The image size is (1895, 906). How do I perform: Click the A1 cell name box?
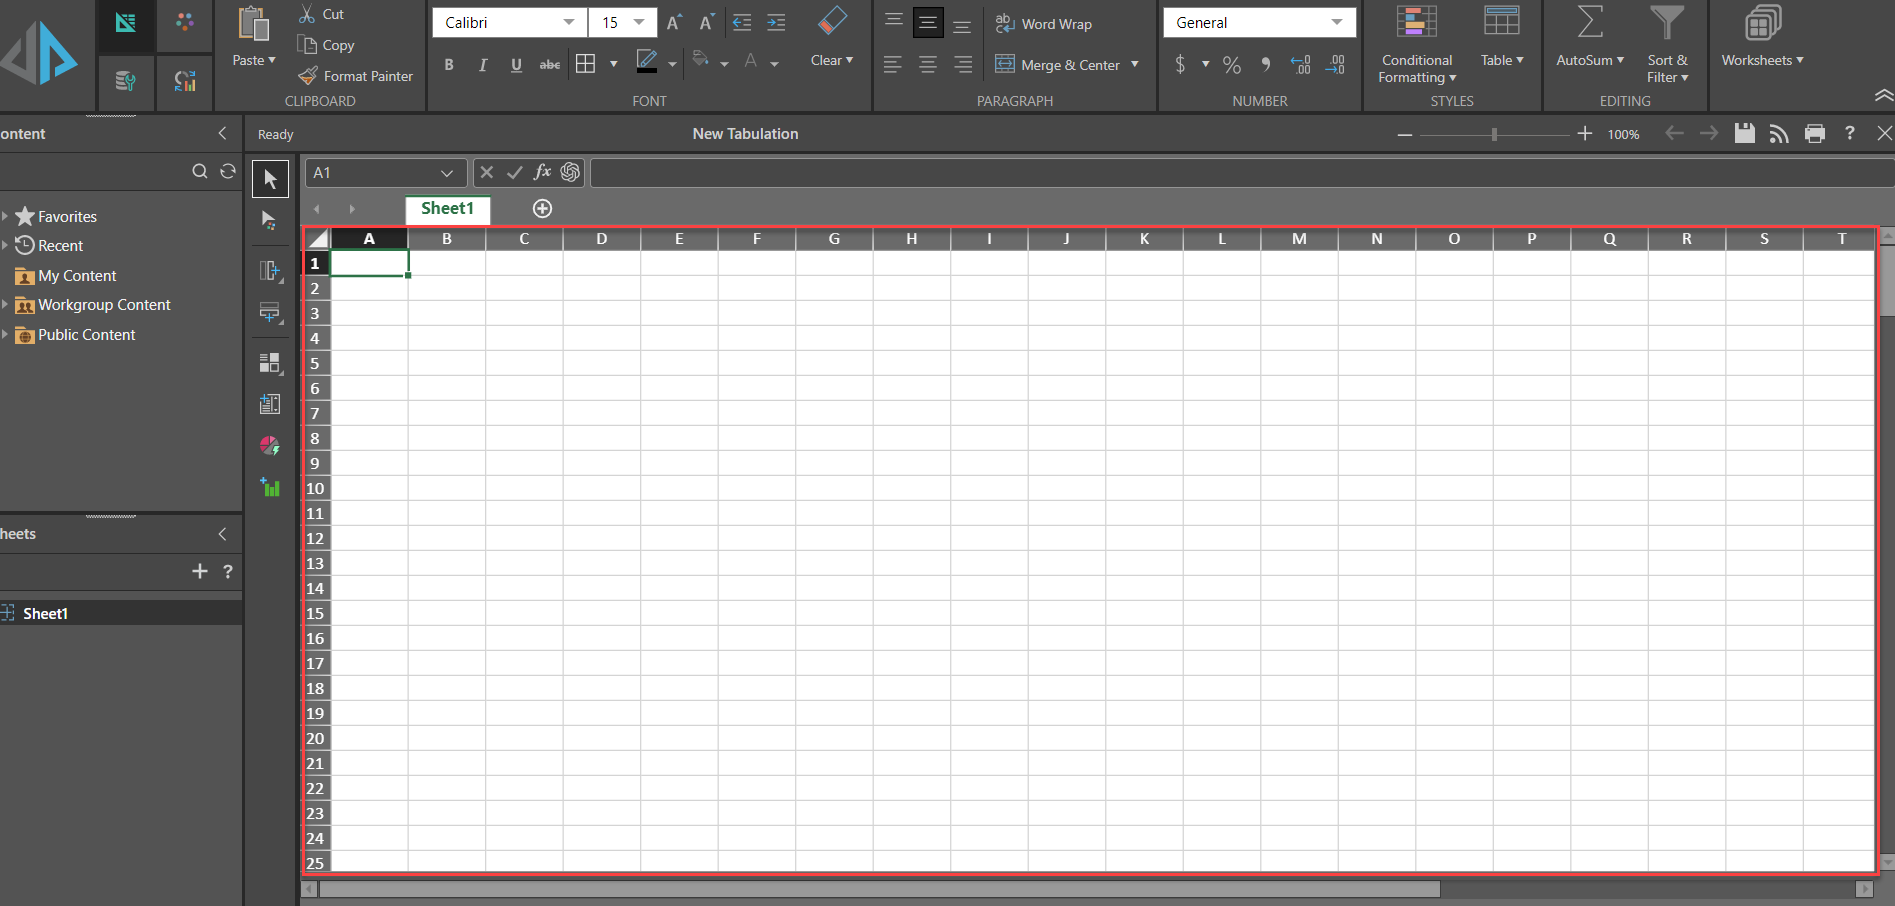372,173
